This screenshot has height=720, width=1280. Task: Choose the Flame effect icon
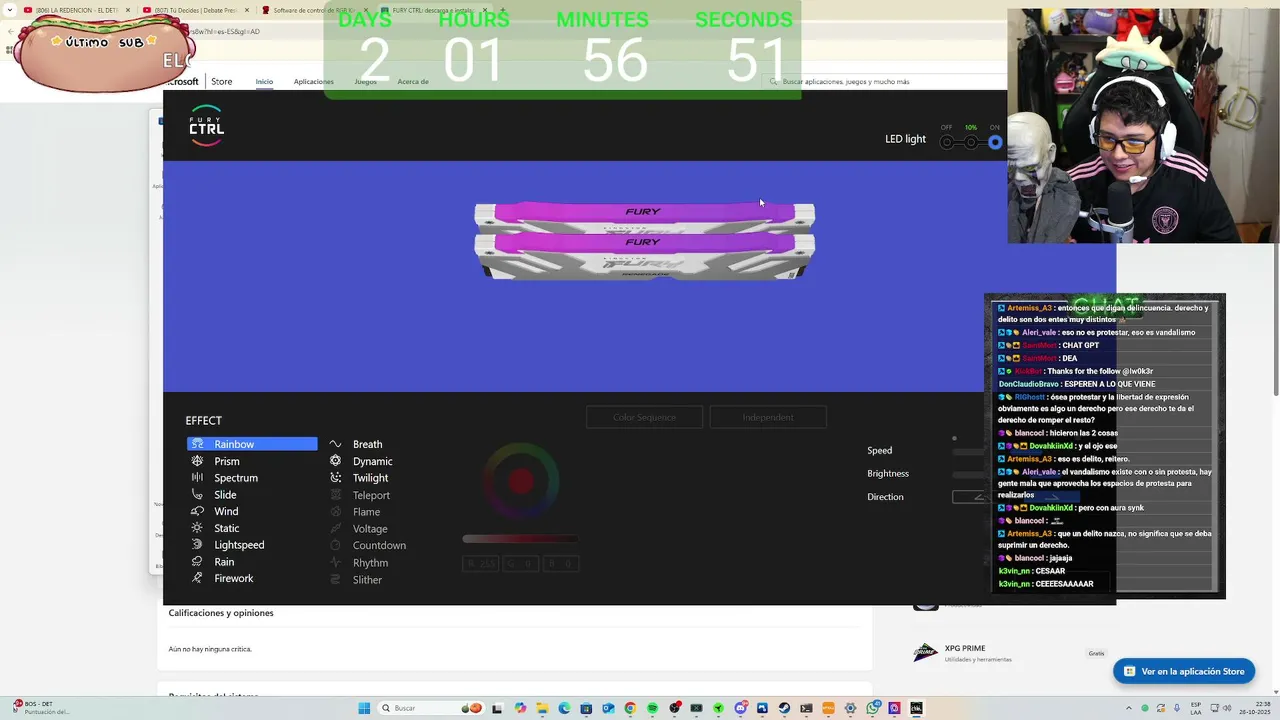tap(335, 512)
